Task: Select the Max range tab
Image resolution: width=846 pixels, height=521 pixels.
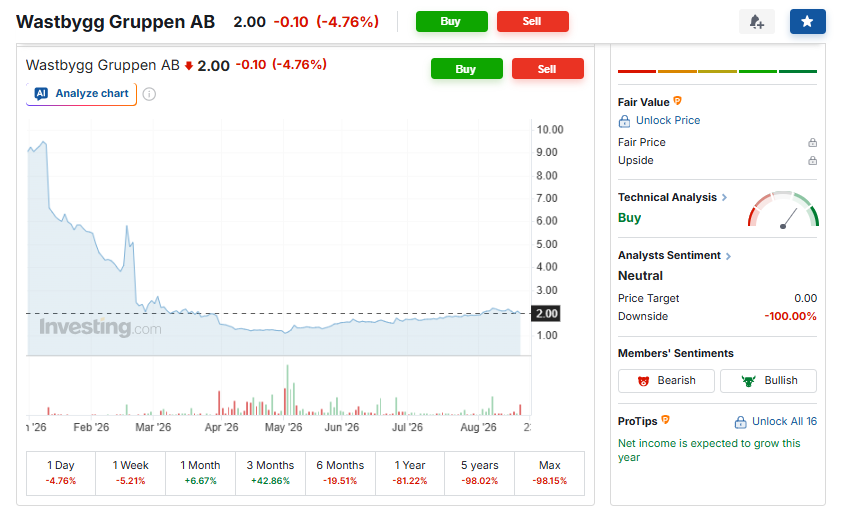Action: [x=550, y=473]
